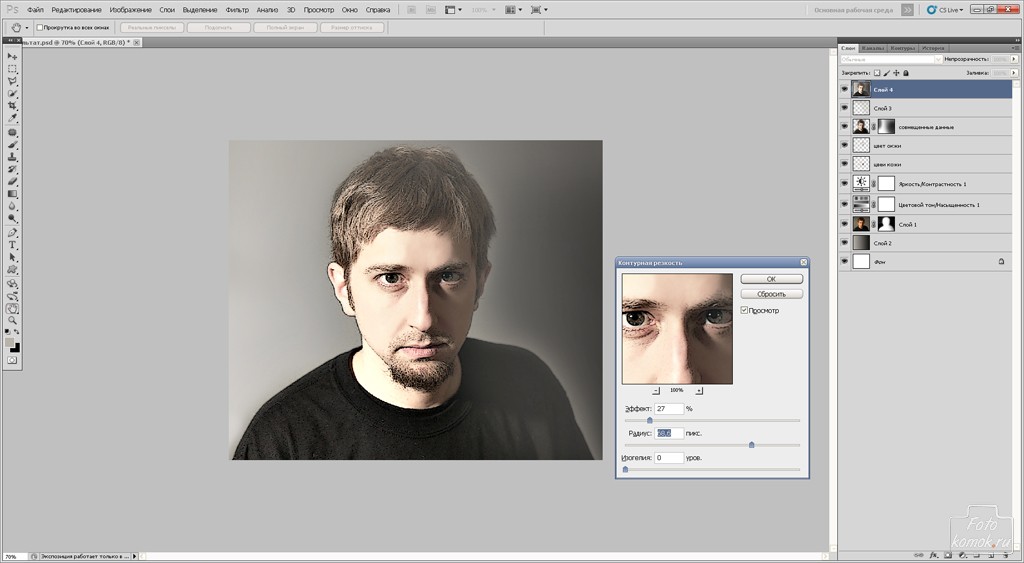Pick the Eyedropper tool
This screenshot has height=563, width=1024.
click(x=13, y=118)
